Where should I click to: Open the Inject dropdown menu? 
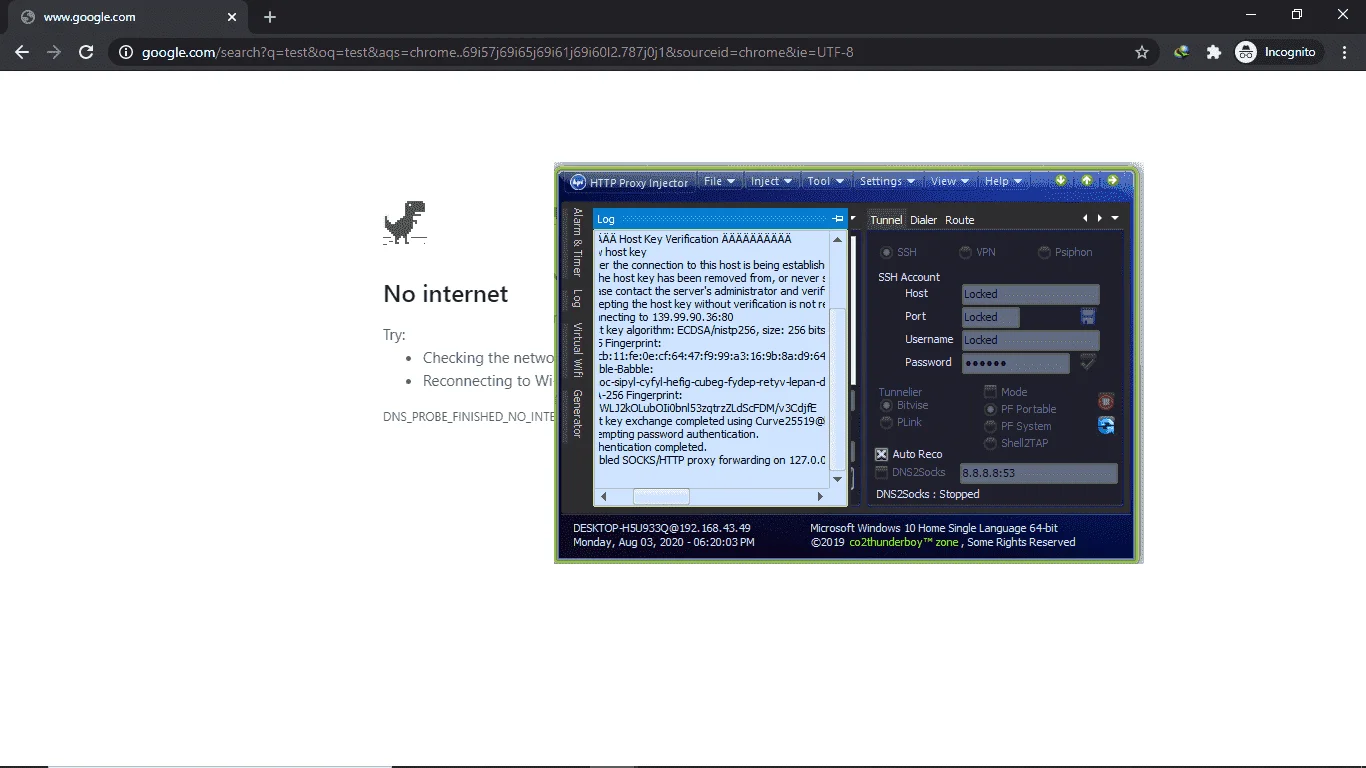772,181
